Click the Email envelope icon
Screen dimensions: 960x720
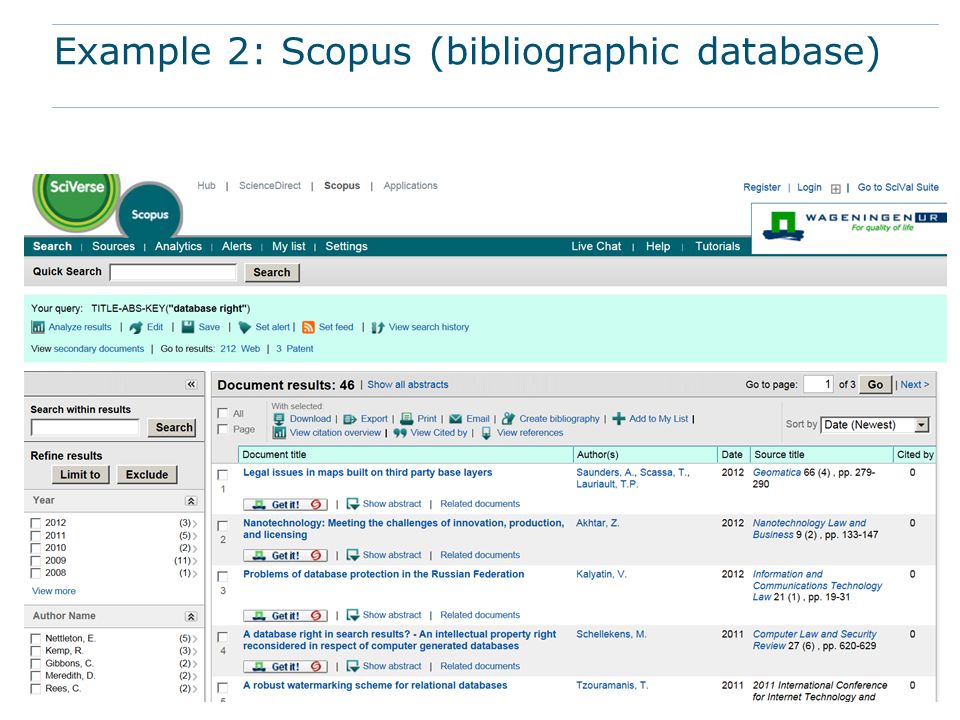coord(456,419)
